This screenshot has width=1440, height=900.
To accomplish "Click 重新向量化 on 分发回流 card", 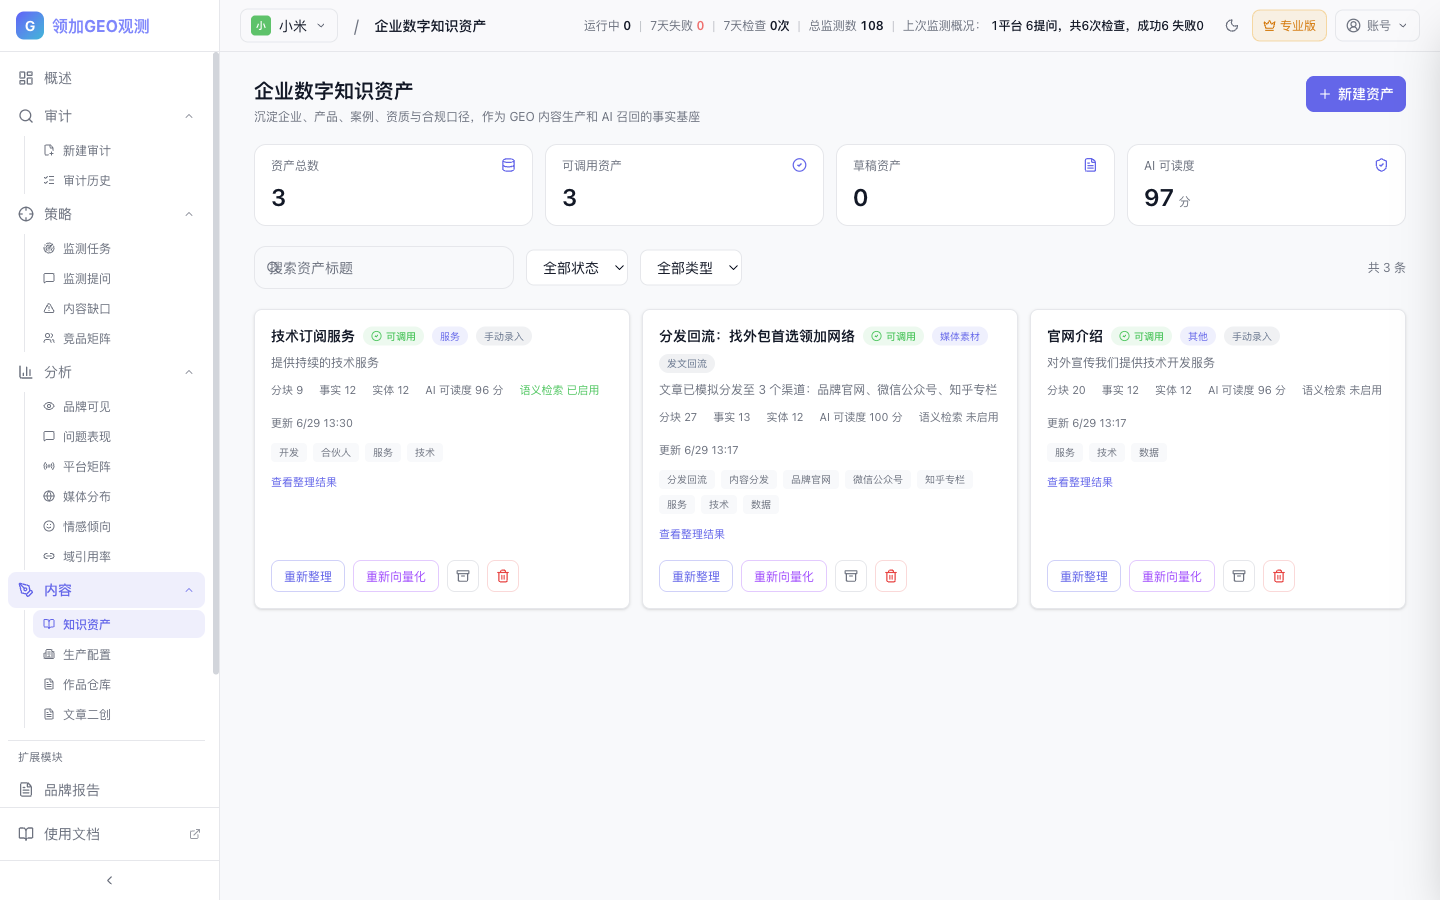I will point(784,576).
